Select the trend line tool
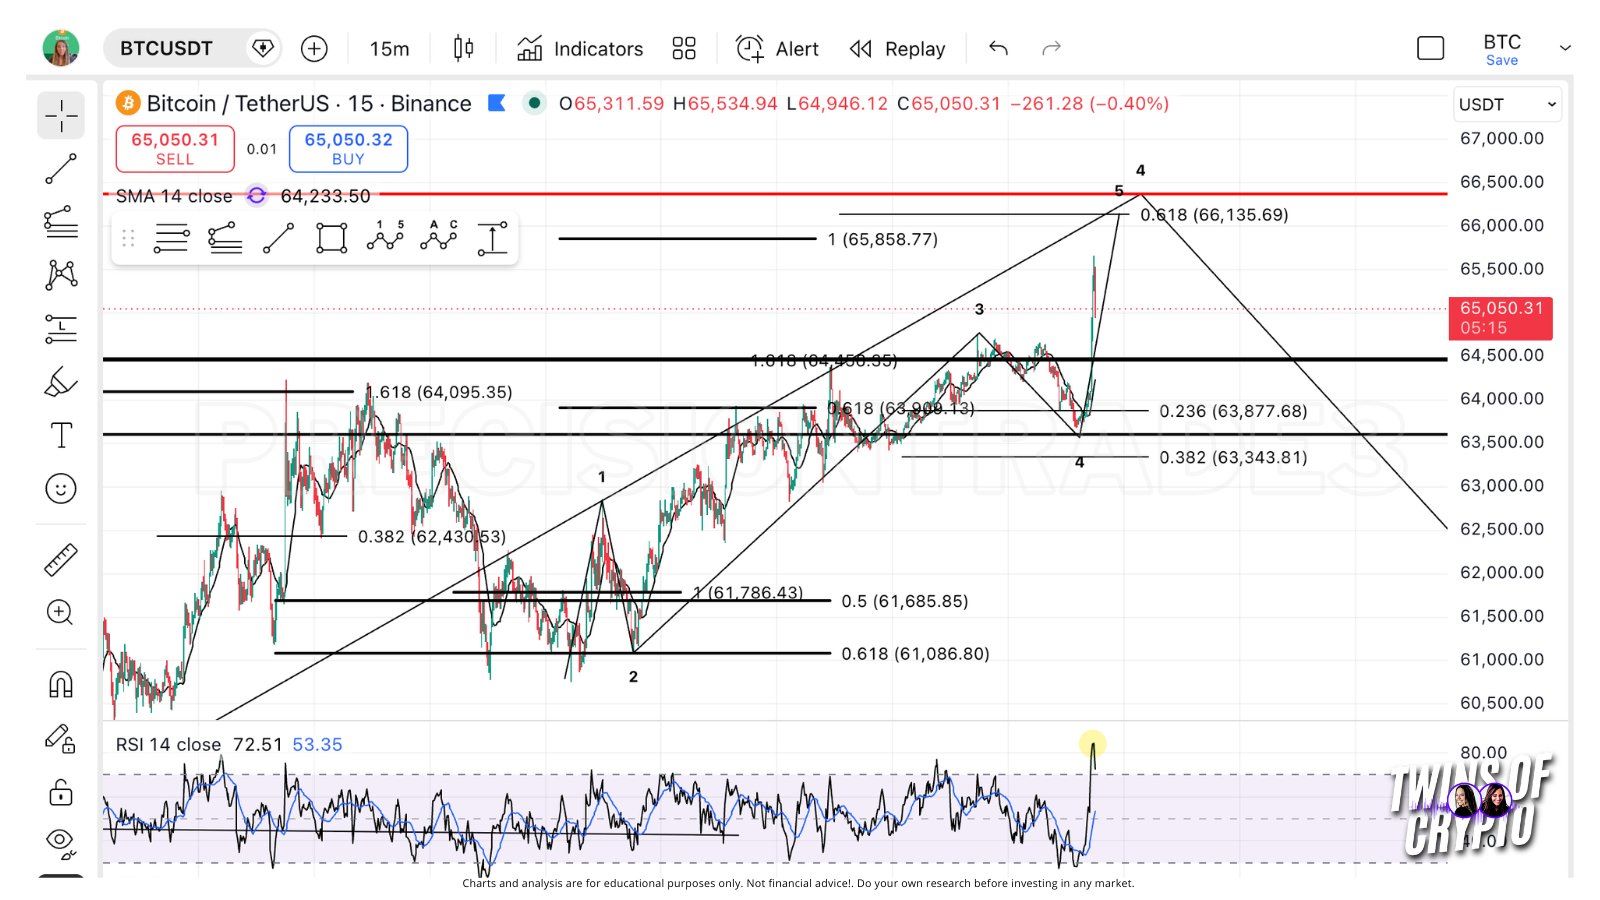The width and height of the screenshot is (1600, 900). (x=61, y=169)
